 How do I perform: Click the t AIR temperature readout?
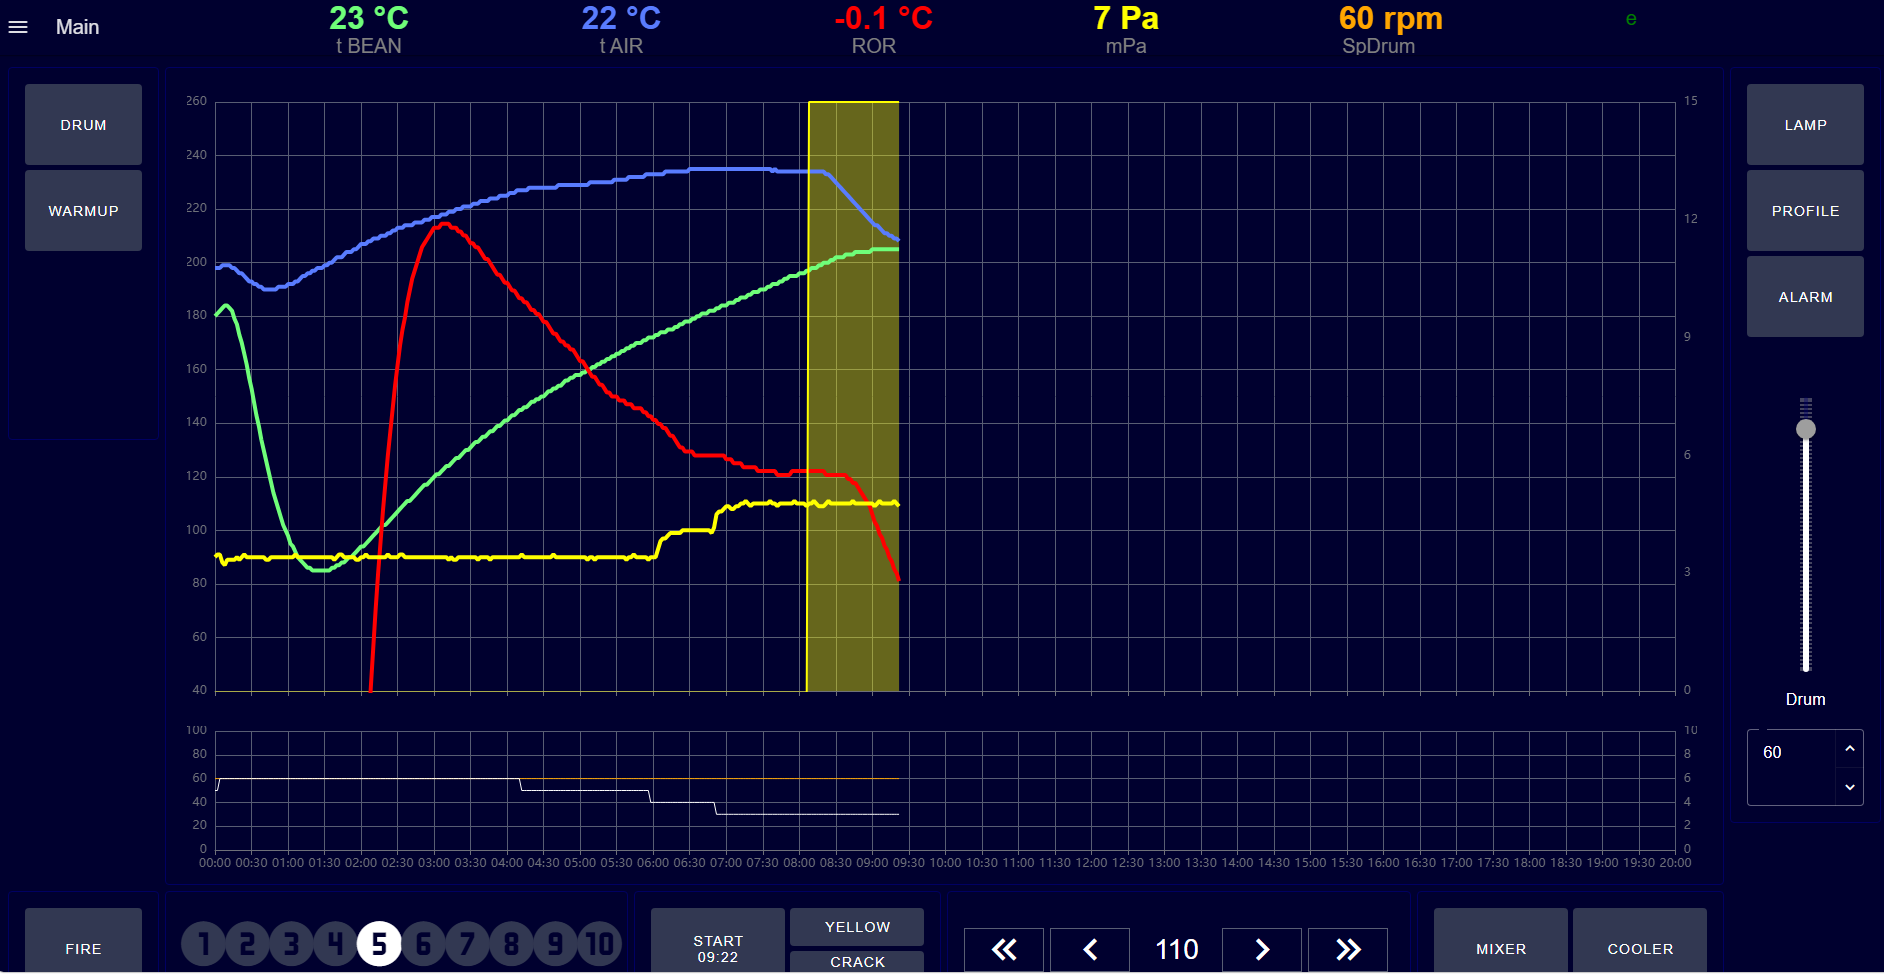point(621,30)
